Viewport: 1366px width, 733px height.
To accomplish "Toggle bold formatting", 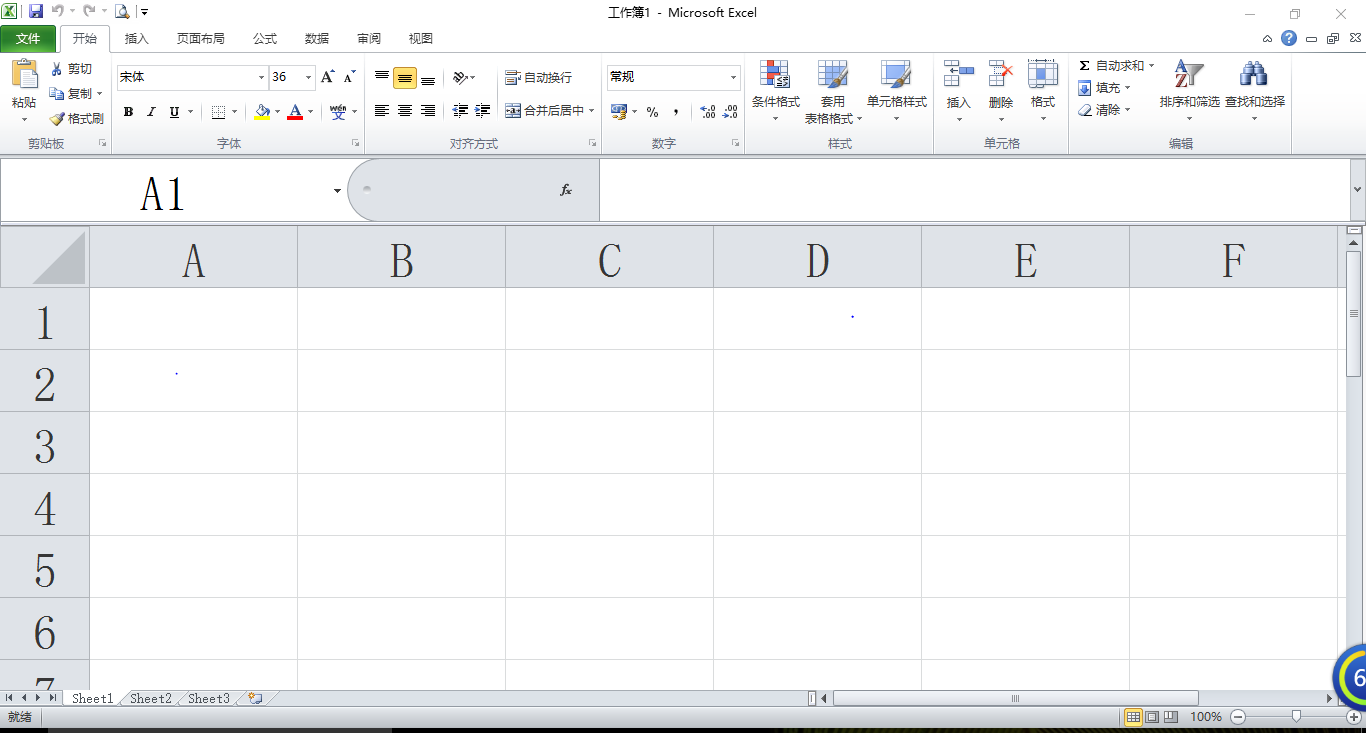I will tap(128, 112).
